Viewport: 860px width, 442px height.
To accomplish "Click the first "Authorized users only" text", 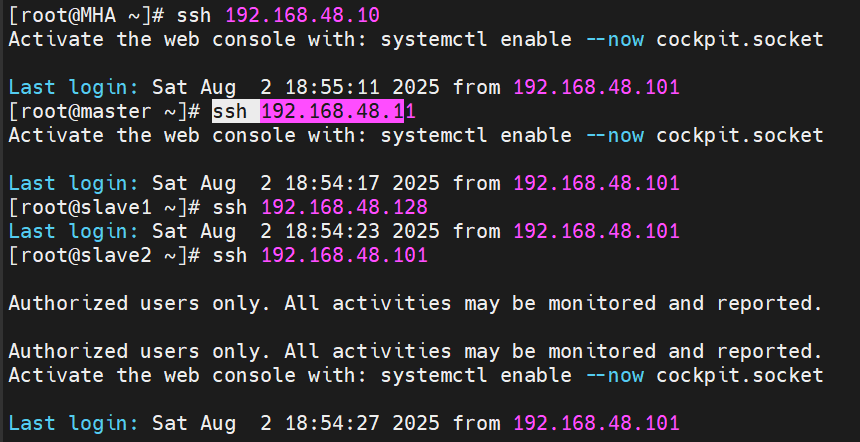I will click(x=139, y=303).
